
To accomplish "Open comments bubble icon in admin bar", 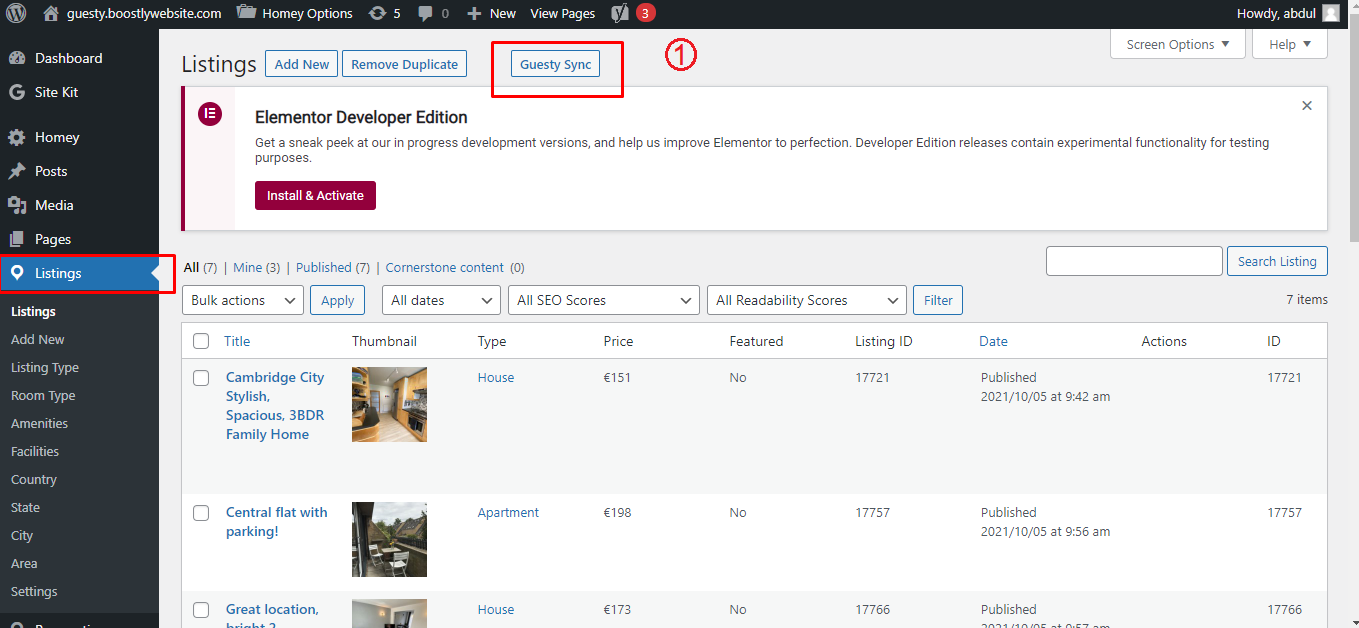I will point(425,13).
